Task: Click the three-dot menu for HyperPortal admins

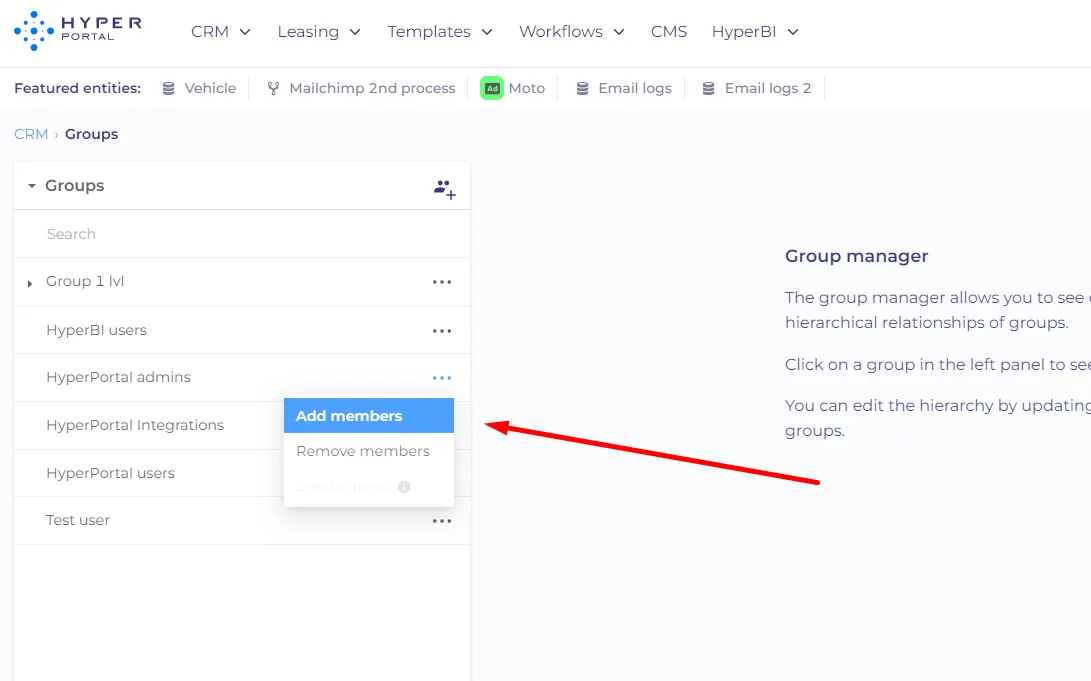Action: (x=442, y=378)
